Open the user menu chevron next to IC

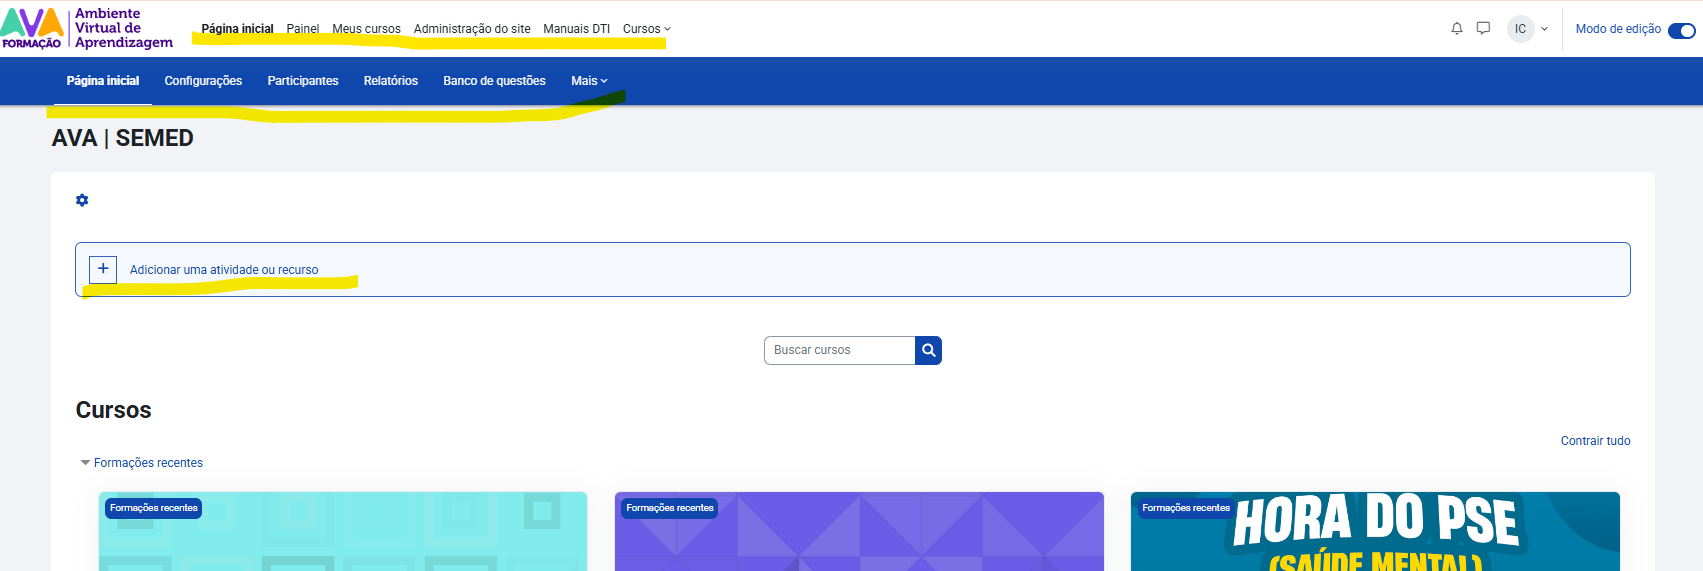[1544, 29]
